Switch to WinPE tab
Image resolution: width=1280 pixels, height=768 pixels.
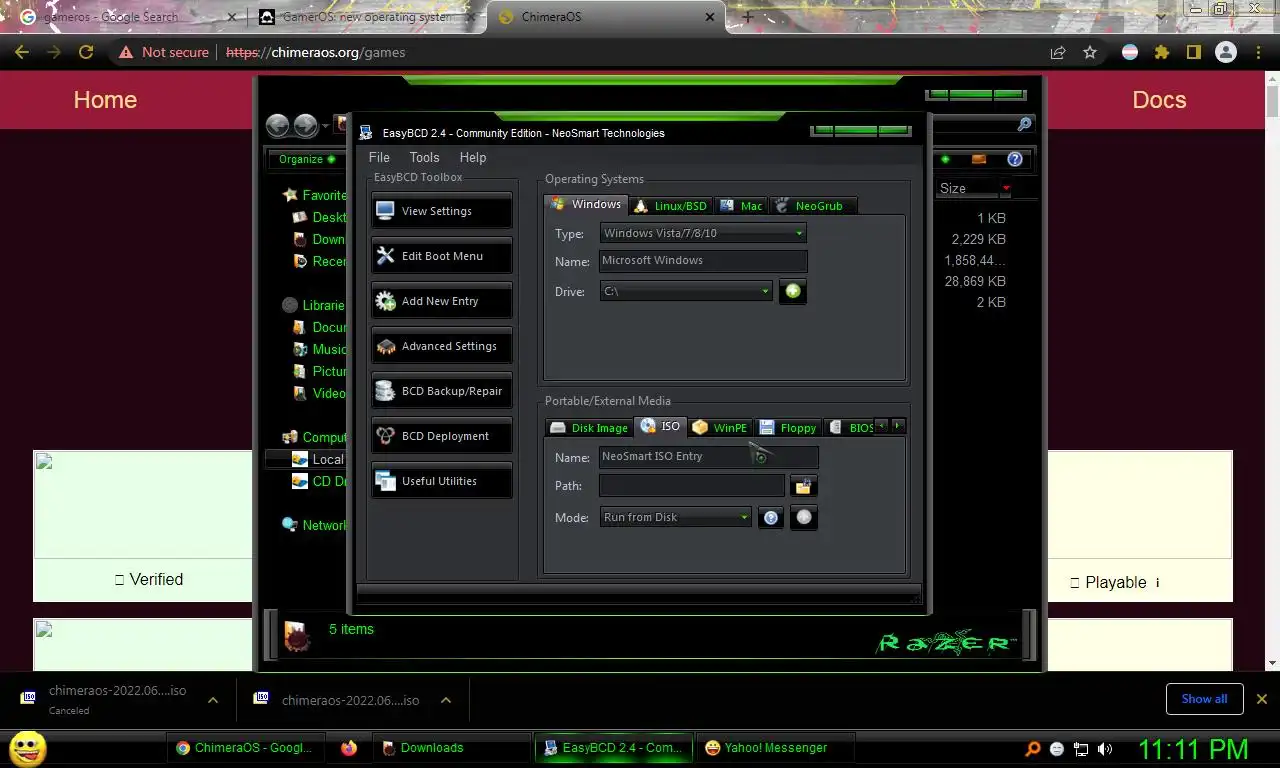(720, 428)
